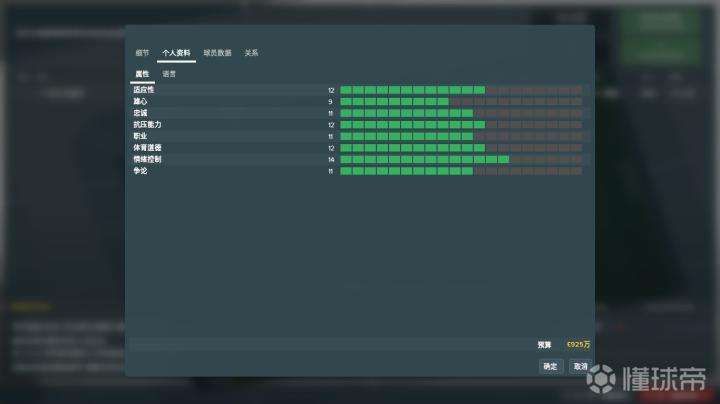The image size is (720, 404).
Task: Open the 细节 tab
Action: click(142, 53)
